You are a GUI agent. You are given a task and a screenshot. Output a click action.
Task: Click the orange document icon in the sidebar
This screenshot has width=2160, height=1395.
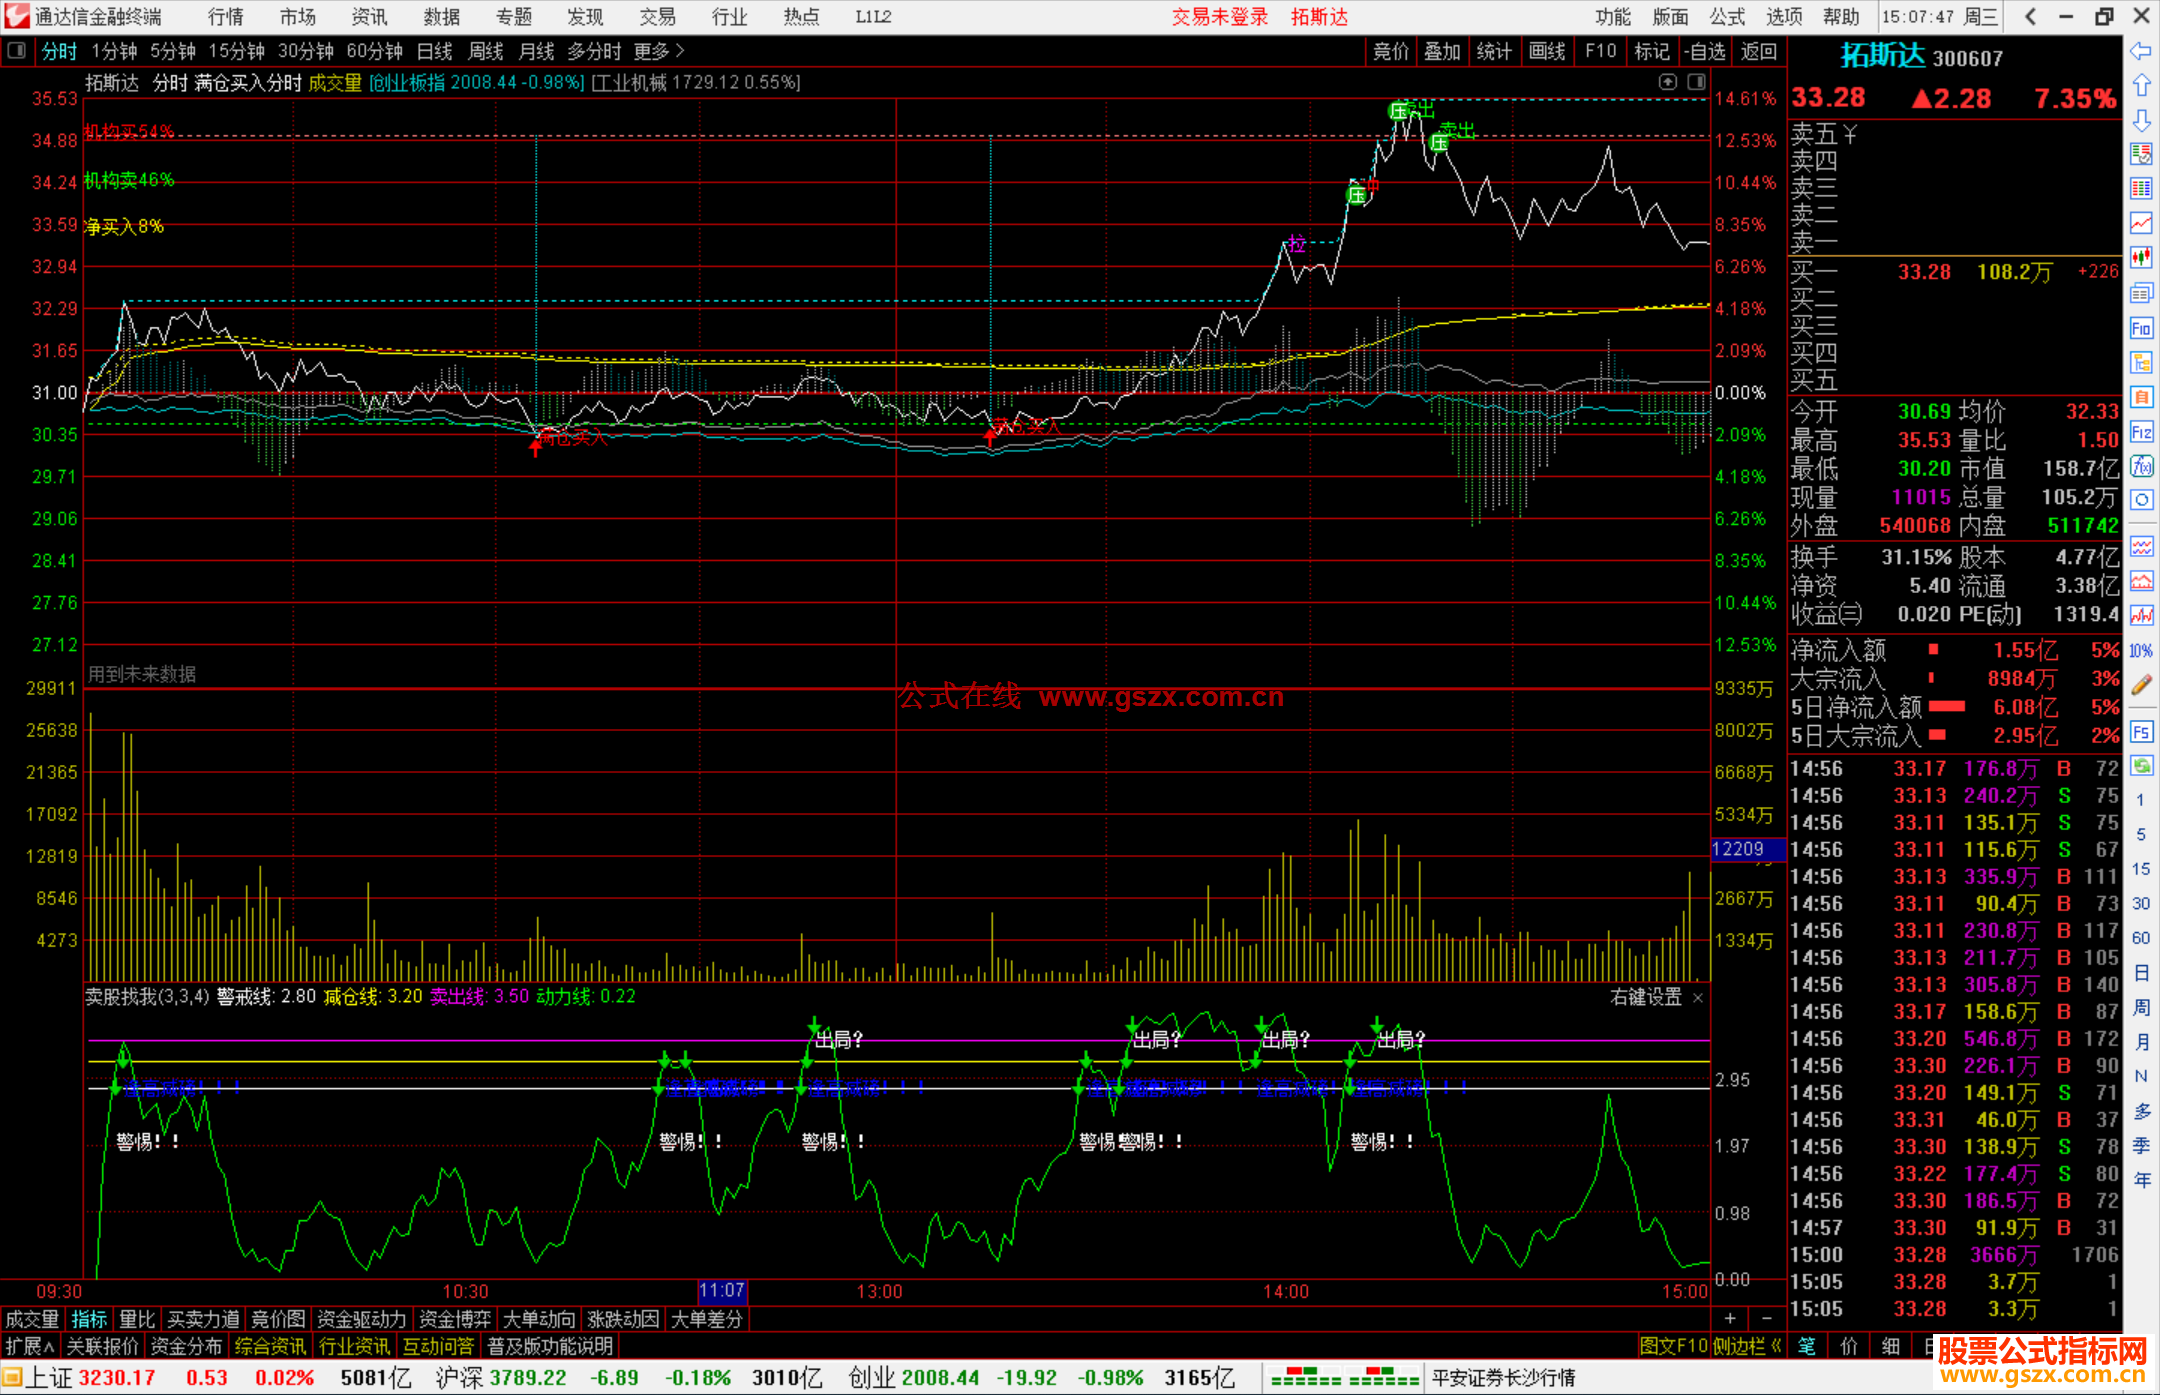[2141, 397]
